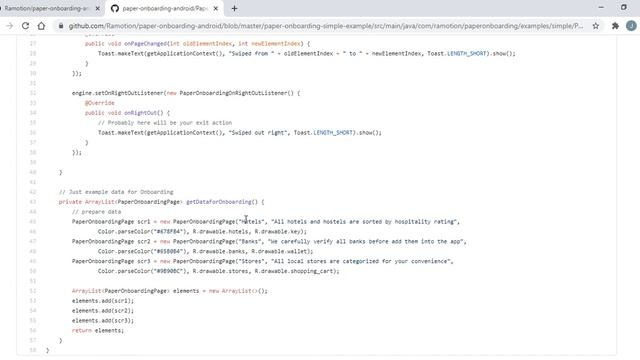Click the onRightOut method name
Viewport: 640px width, 360px height.
[140, 113]
